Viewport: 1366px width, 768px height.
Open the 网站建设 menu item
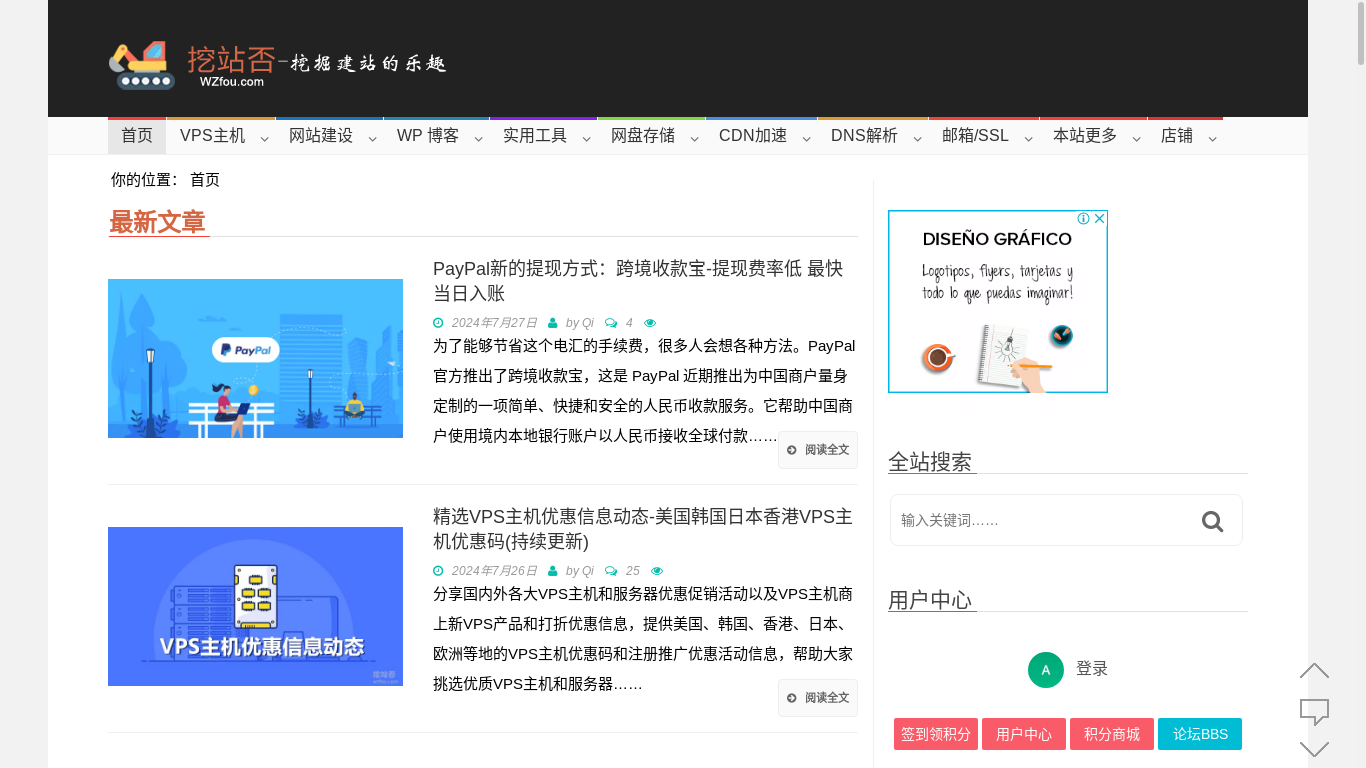(x=321, y=136)
